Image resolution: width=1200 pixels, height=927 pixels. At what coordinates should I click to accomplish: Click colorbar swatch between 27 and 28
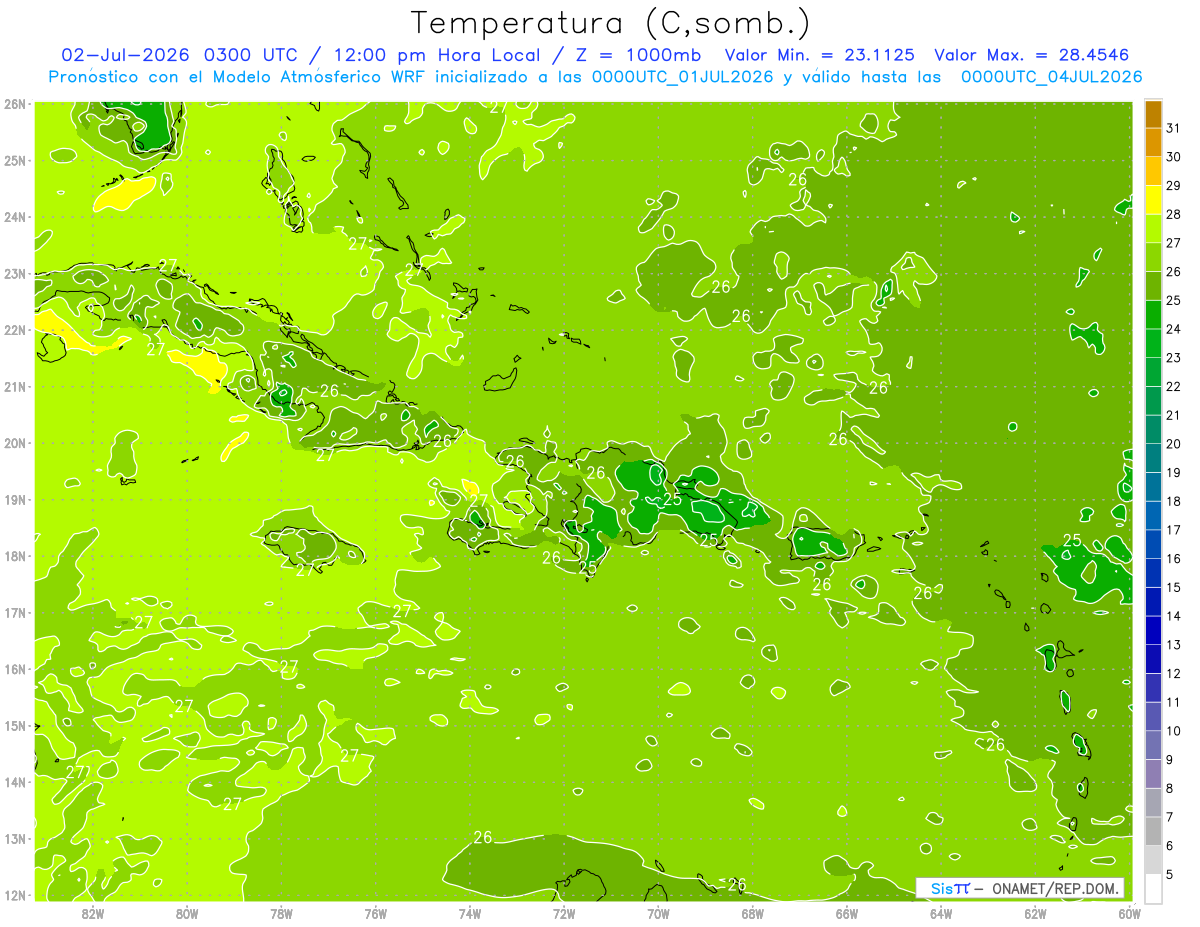pos(1153,228)
